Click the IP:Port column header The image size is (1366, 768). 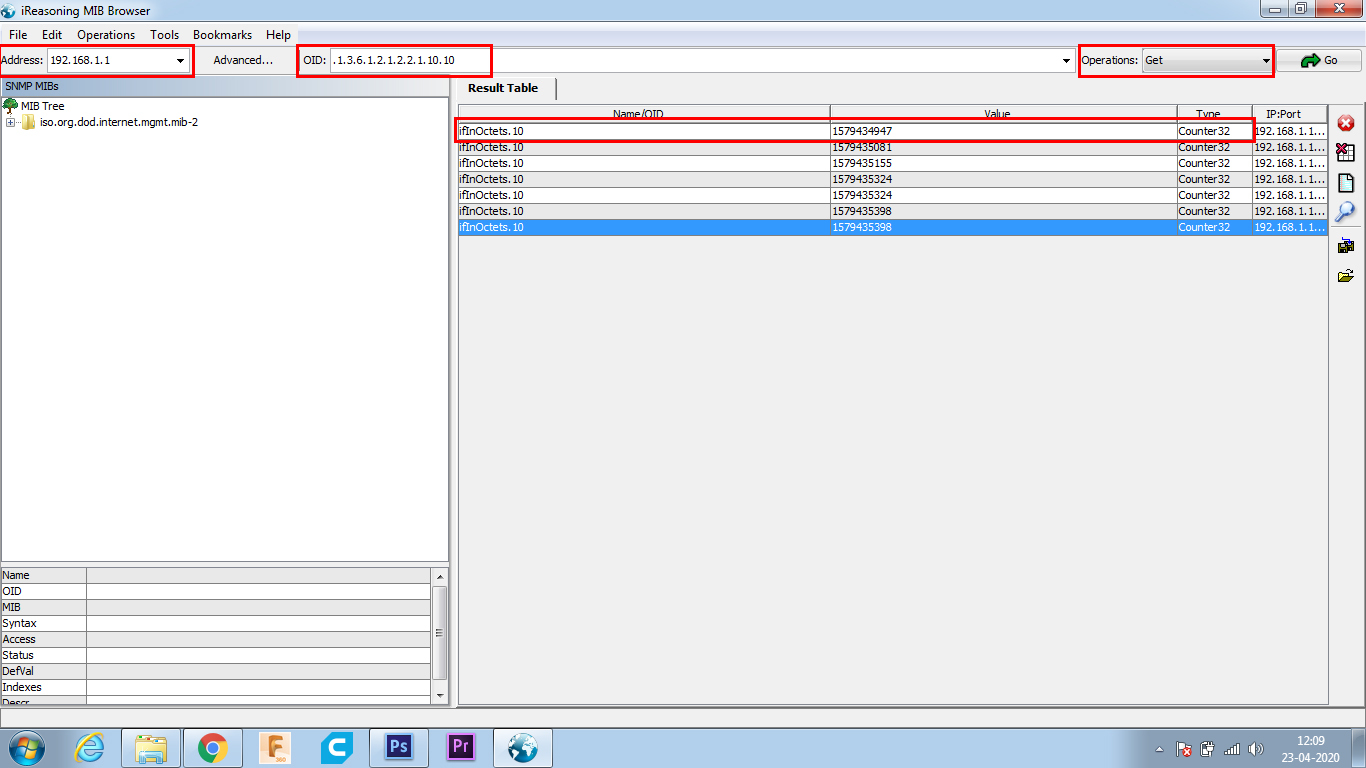(1289, 113)
